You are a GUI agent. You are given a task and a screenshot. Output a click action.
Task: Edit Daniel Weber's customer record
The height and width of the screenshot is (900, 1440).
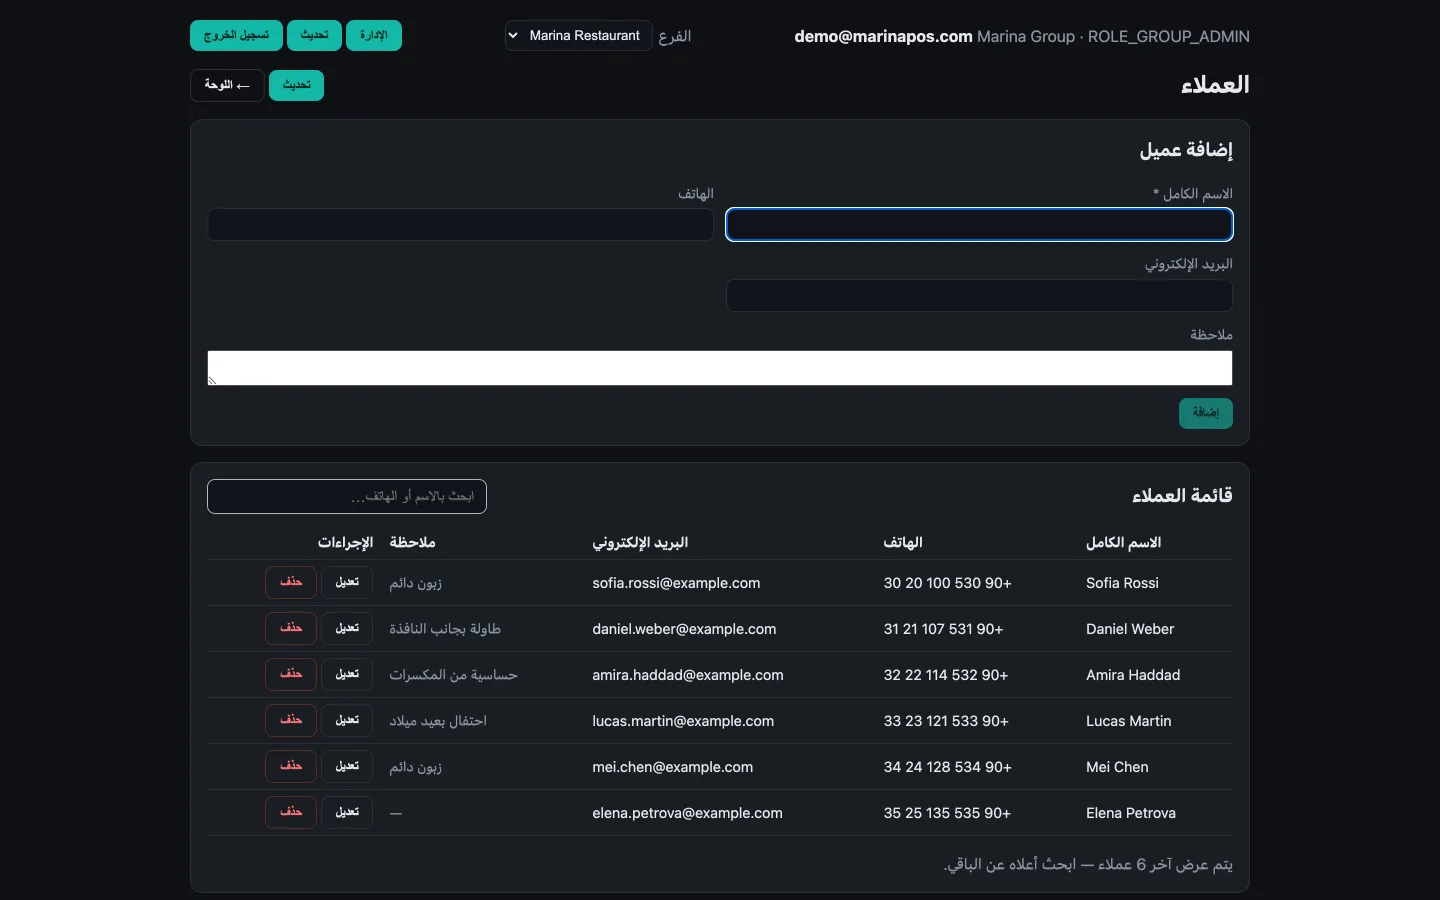pyautogui.click(x=347, y=628)
